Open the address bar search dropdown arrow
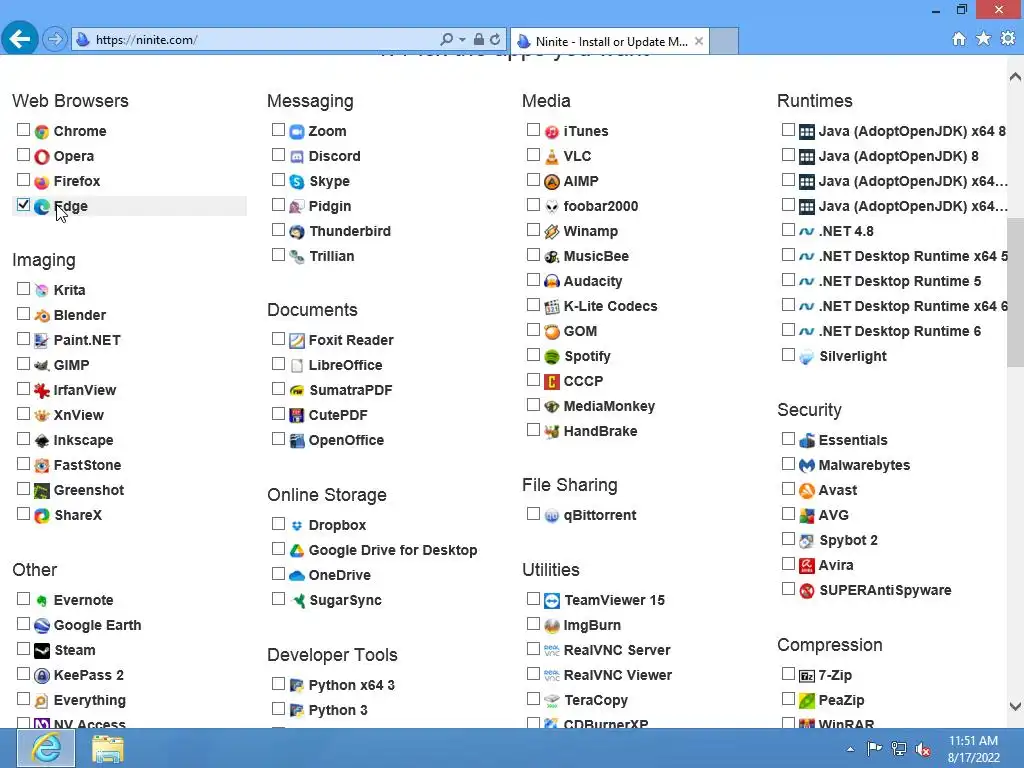The image size is (1024, 768). pos(462,40)
